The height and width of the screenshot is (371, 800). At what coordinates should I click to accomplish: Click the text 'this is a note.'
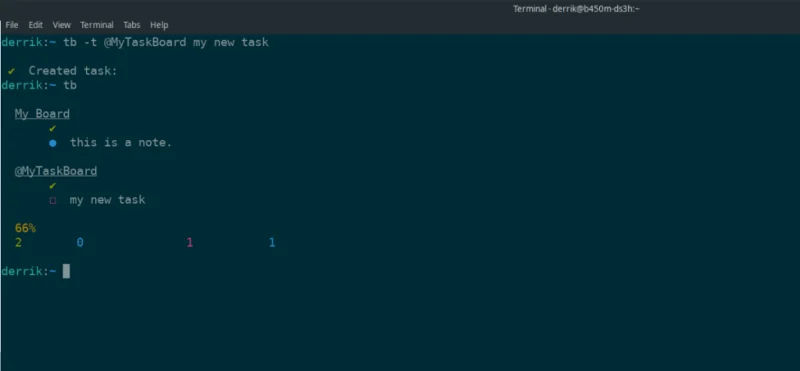pyautogui.click(x=121, y=142)
